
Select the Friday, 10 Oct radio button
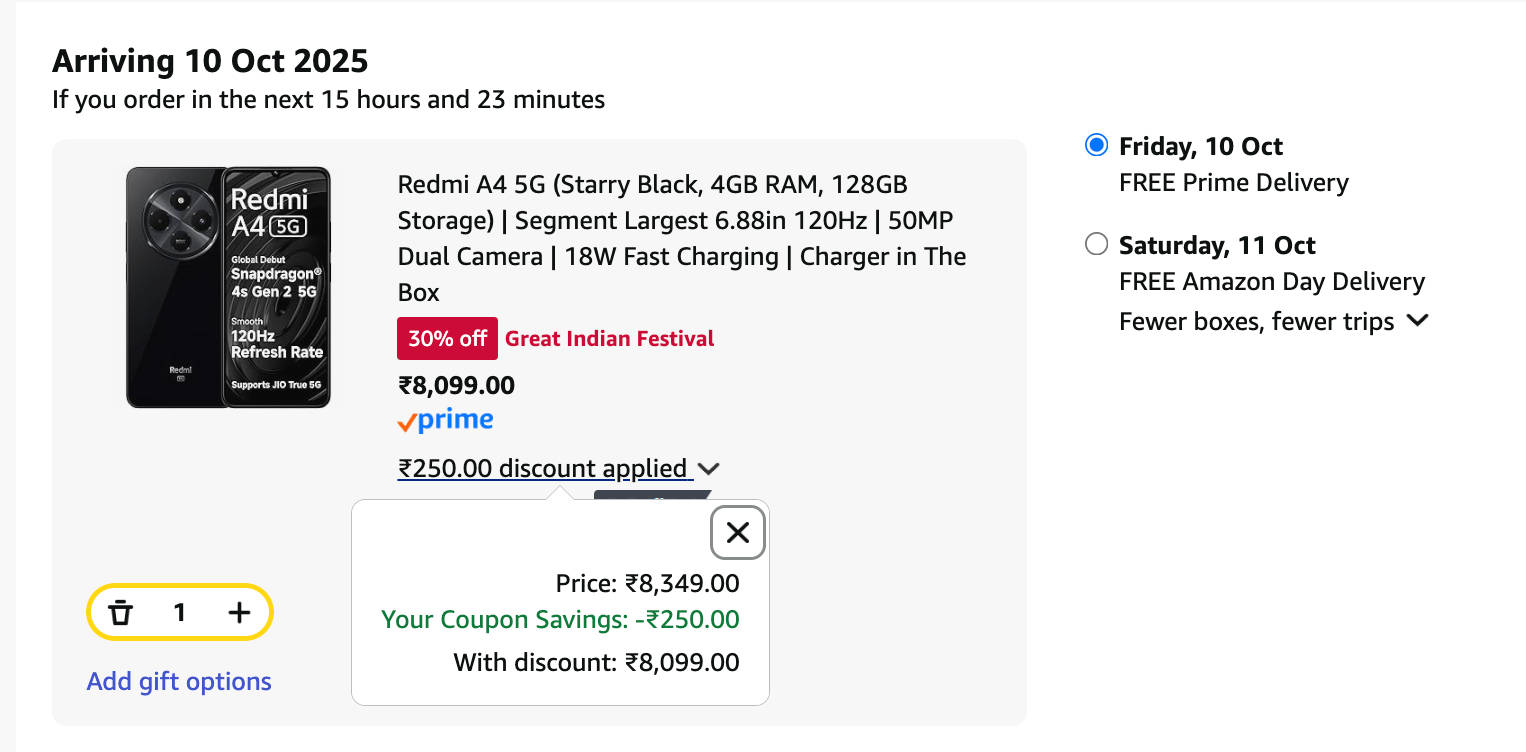pos(1097,146)
